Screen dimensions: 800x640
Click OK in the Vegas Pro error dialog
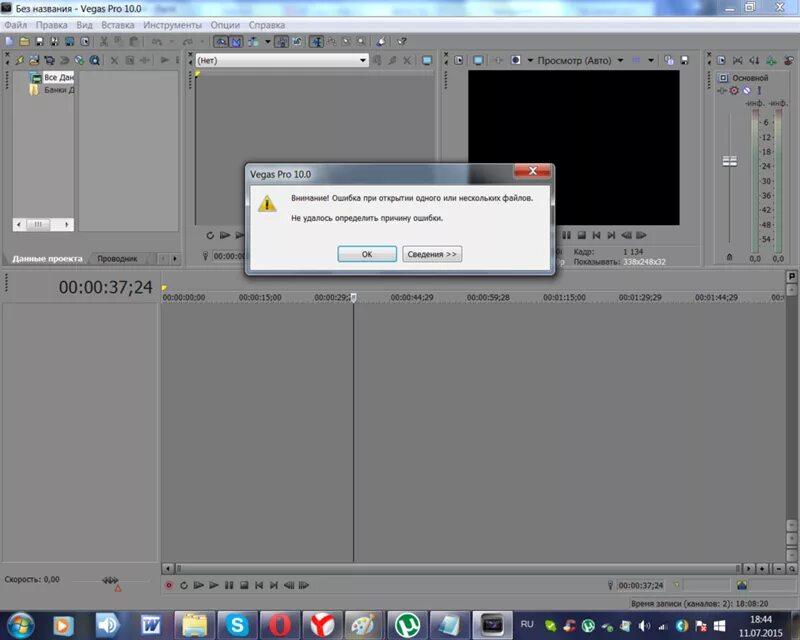coord(367,254)
